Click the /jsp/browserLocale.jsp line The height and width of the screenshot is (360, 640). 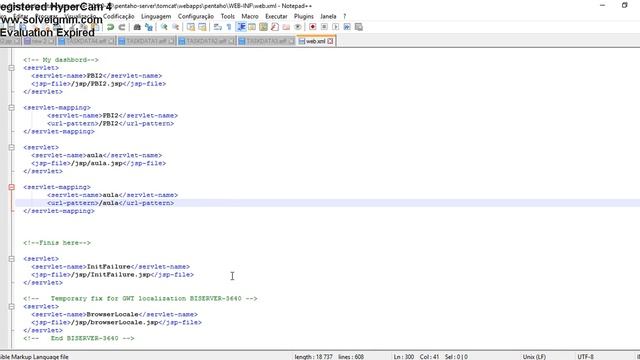click(x=116, y=322)
